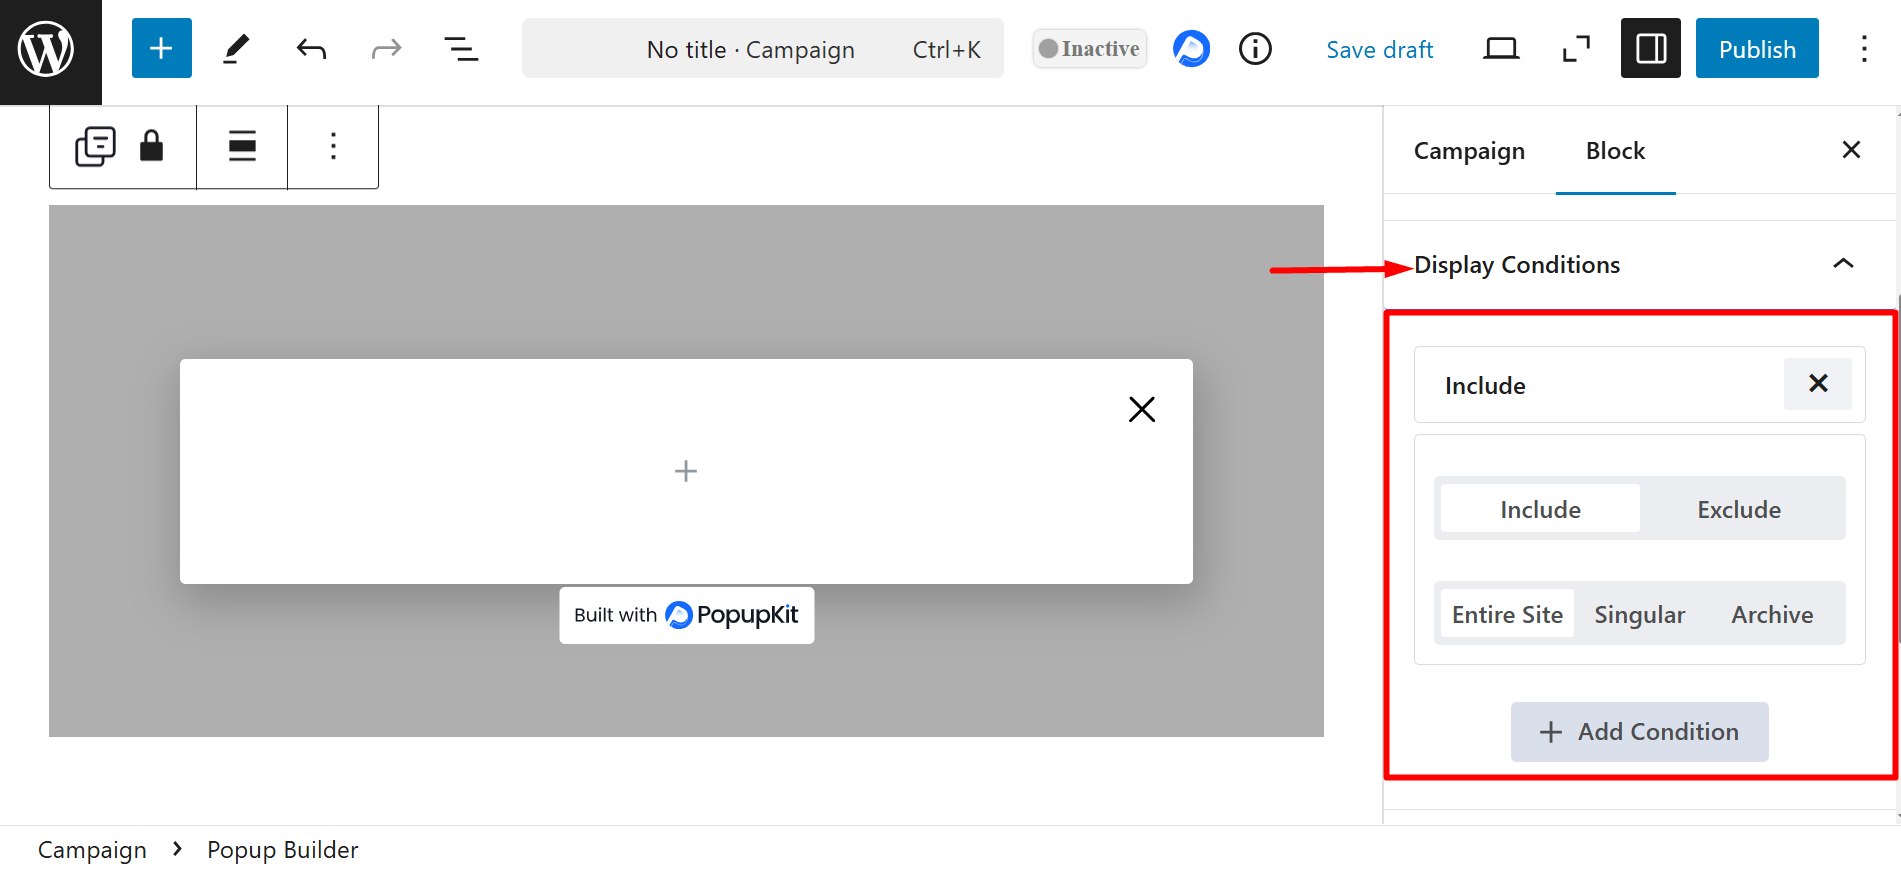Click the Publish button
This screenshot has height=871, width=1901.
1756,49
